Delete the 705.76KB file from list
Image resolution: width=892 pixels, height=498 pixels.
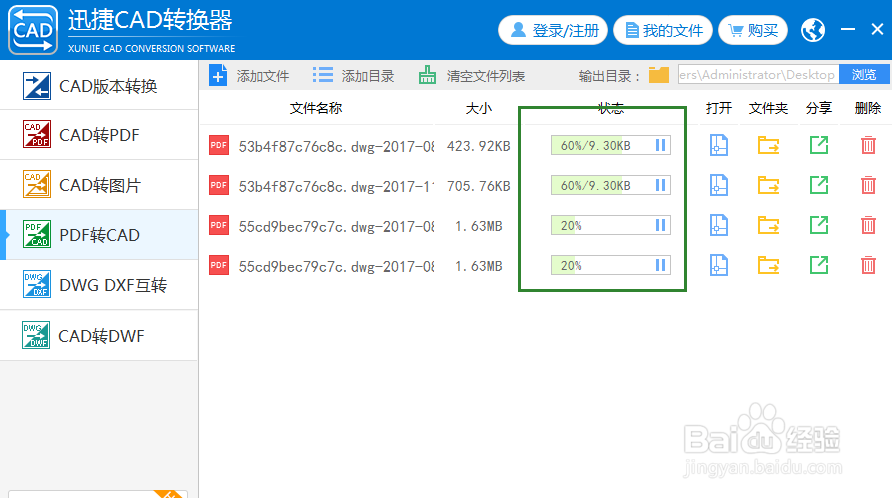coord(868,185)
